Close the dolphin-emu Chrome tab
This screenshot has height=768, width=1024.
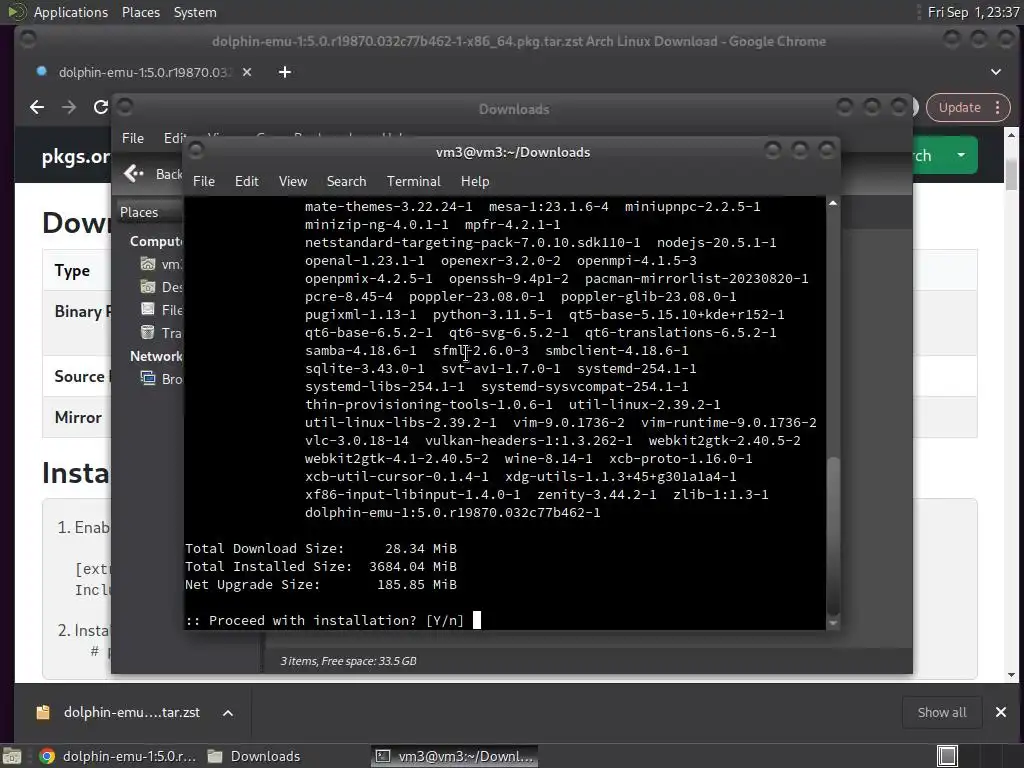coord(247,72)
